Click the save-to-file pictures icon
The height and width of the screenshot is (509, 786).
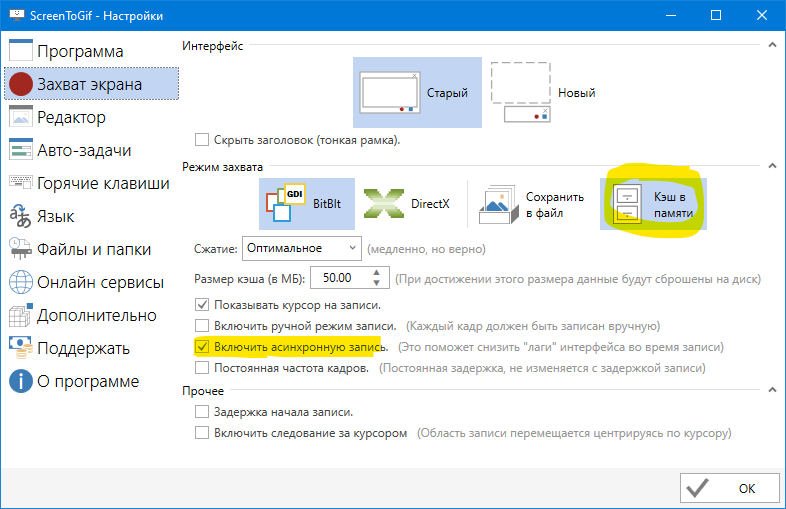pyautogui.click(x=498, y=205)
